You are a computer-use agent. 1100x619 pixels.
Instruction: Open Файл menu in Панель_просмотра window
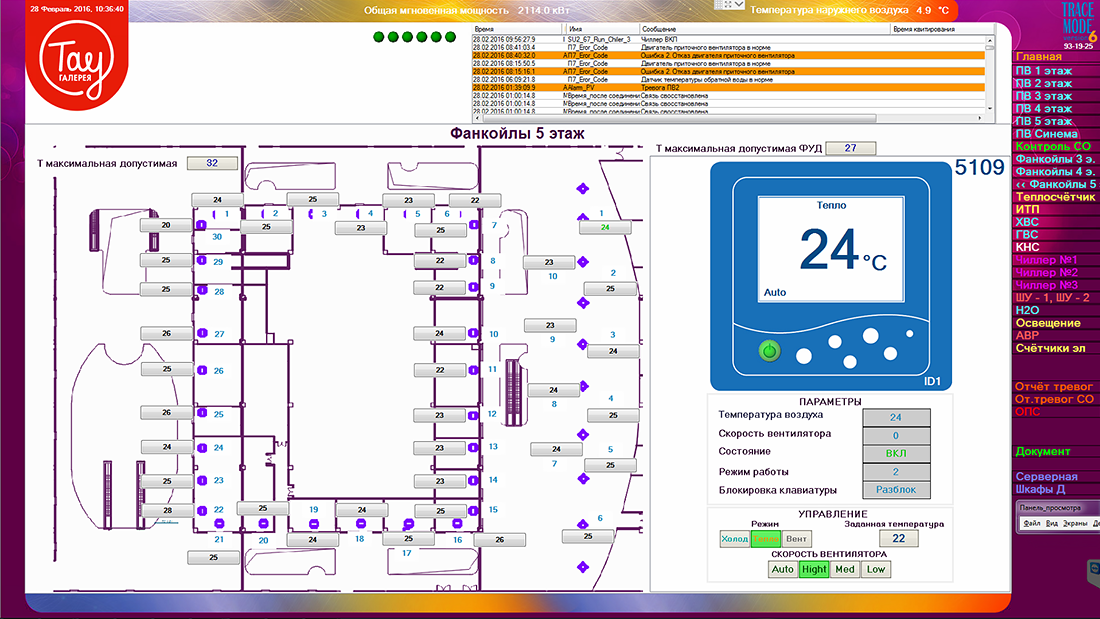click(x=1032, y=523)
